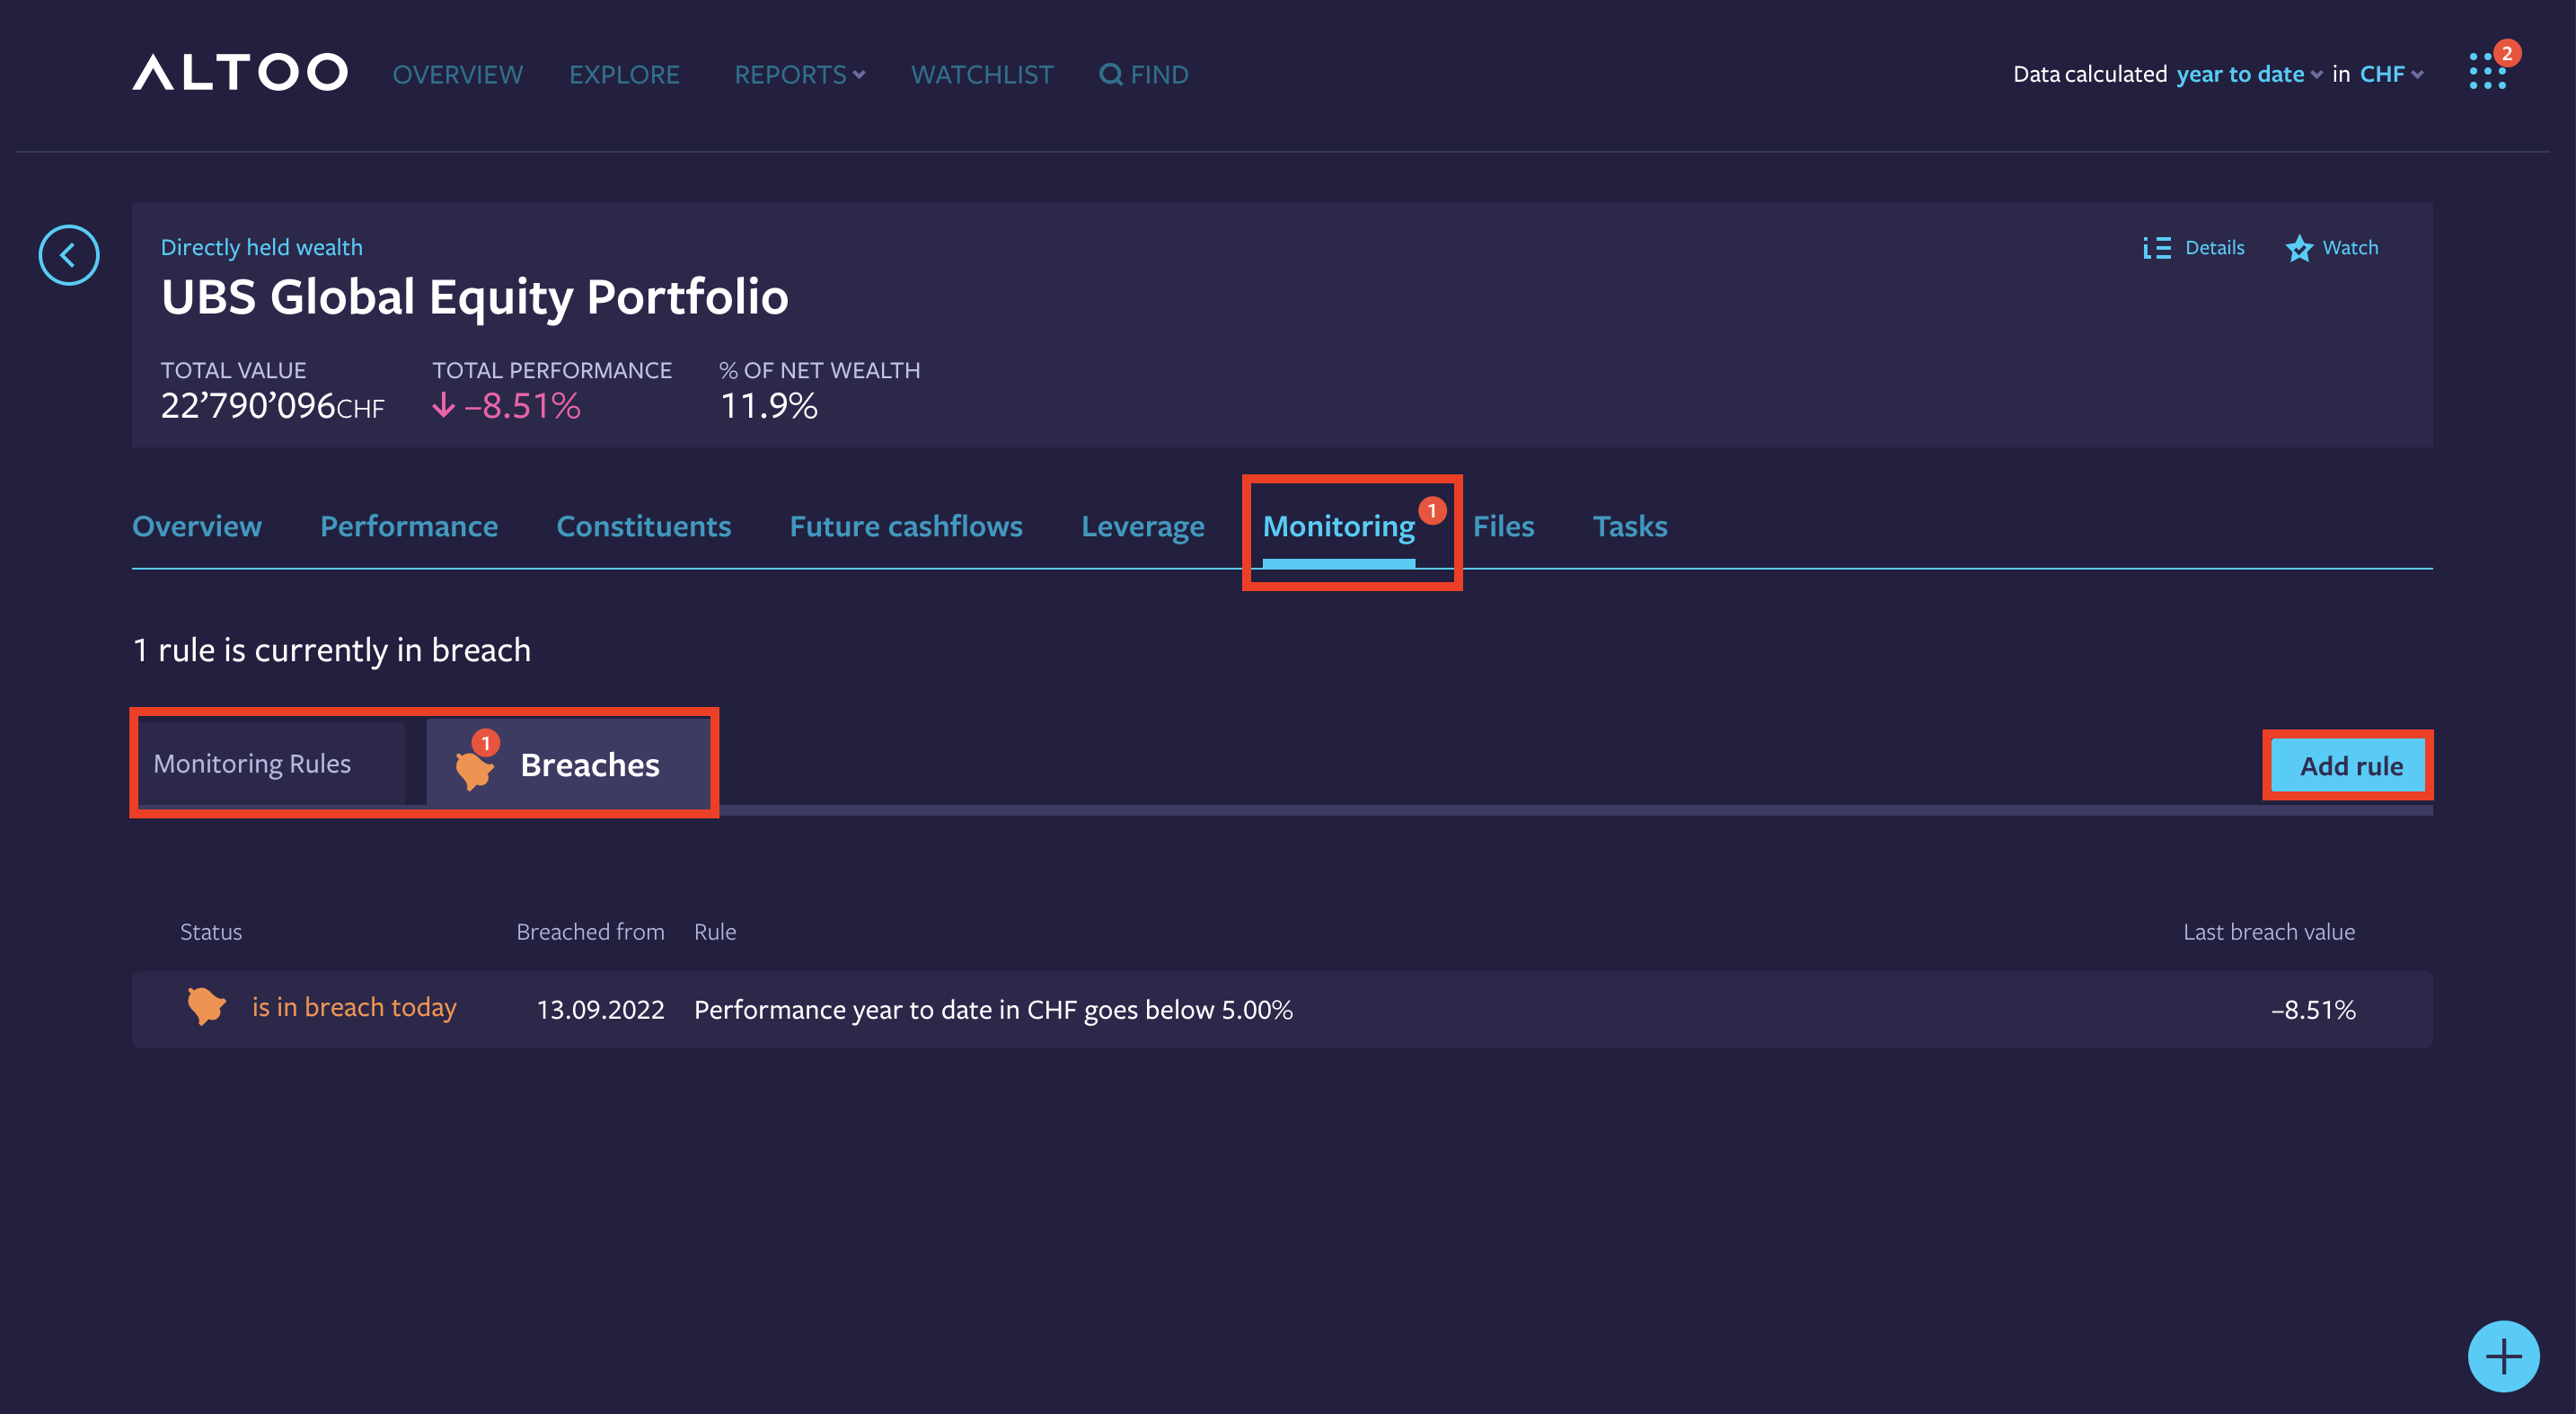The width and height of the screenshot is (2576, 1414).
Task: Open Watchlist in top navigation
Action: (x=982, y=74)
